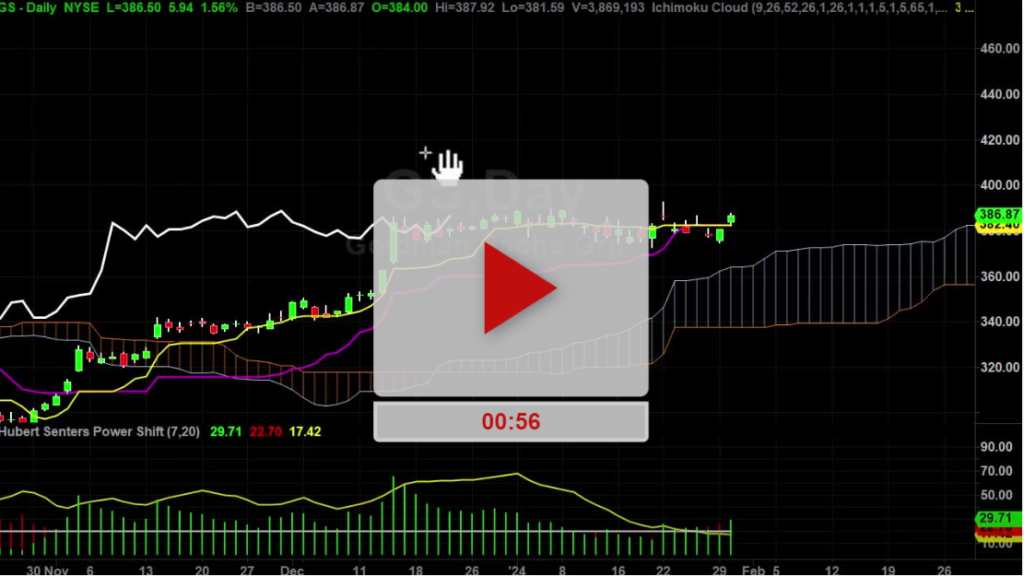1024x576 pixels.
Task: Click the 00:56 video duration label
Action: [x=511, y=422]
